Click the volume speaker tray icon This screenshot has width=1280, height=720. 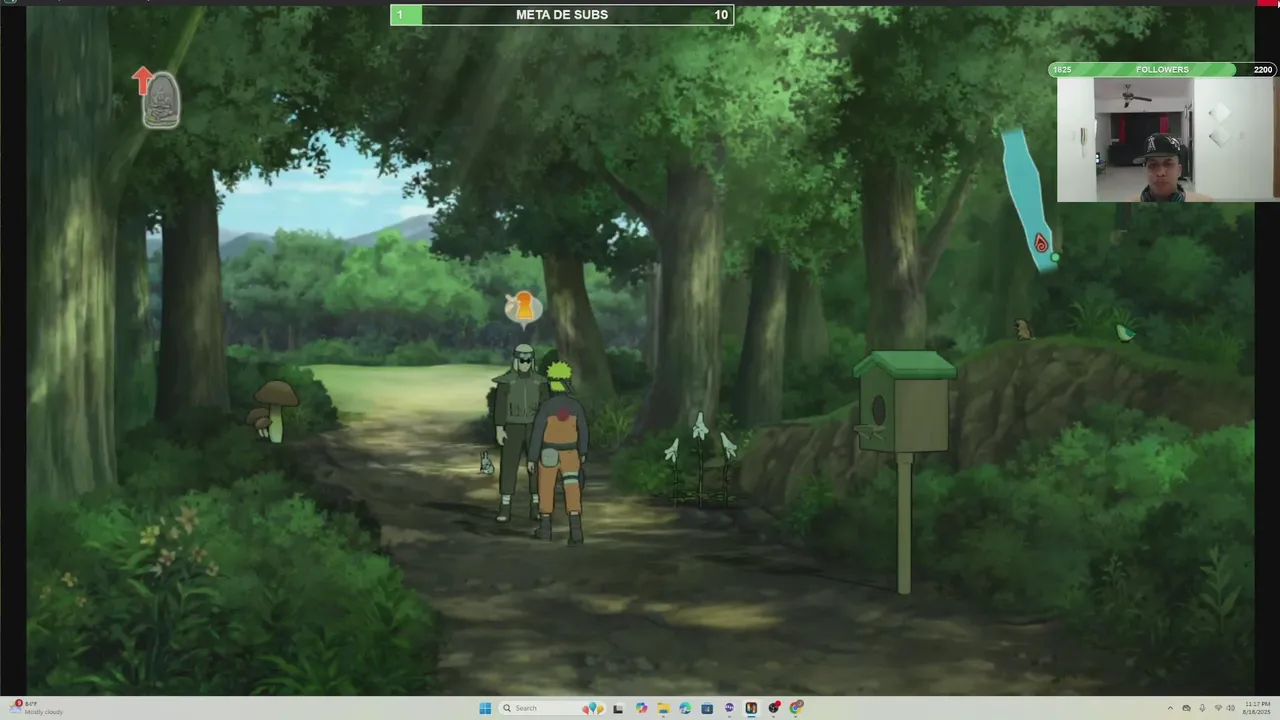pyautogui.click(x=1231, y=708)
